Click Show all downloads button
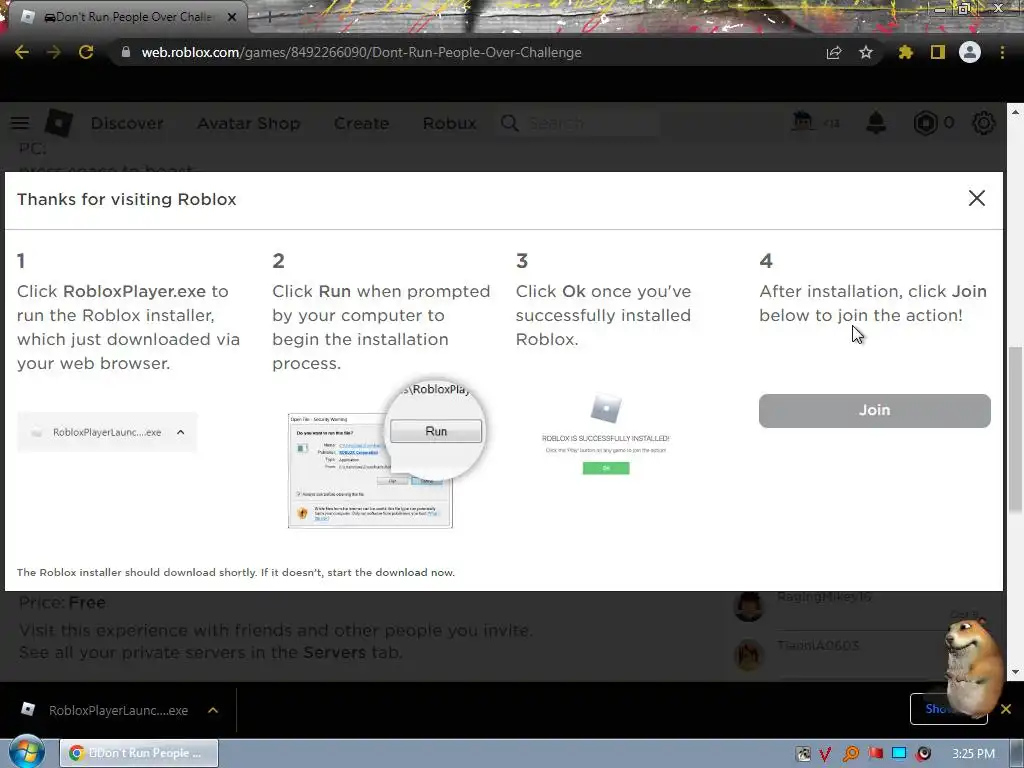Screen dimensions: 1024x768 [948, 709]
